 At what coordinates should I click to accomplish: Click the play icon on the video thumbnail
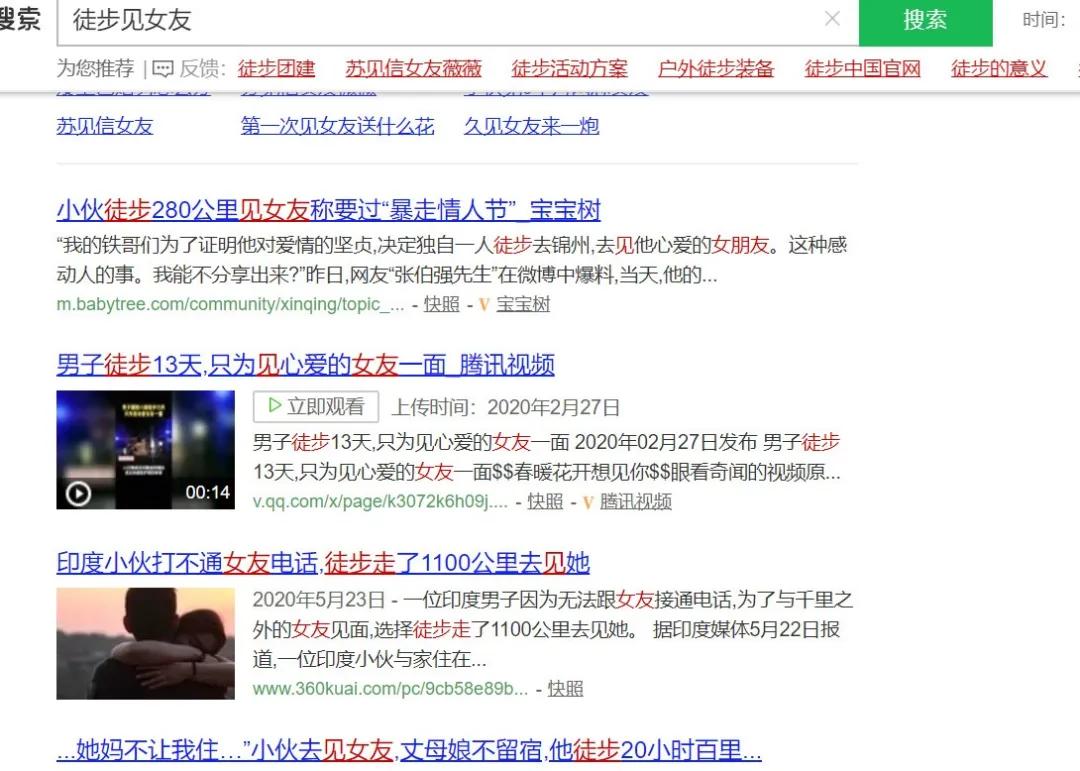click(79, 492)
